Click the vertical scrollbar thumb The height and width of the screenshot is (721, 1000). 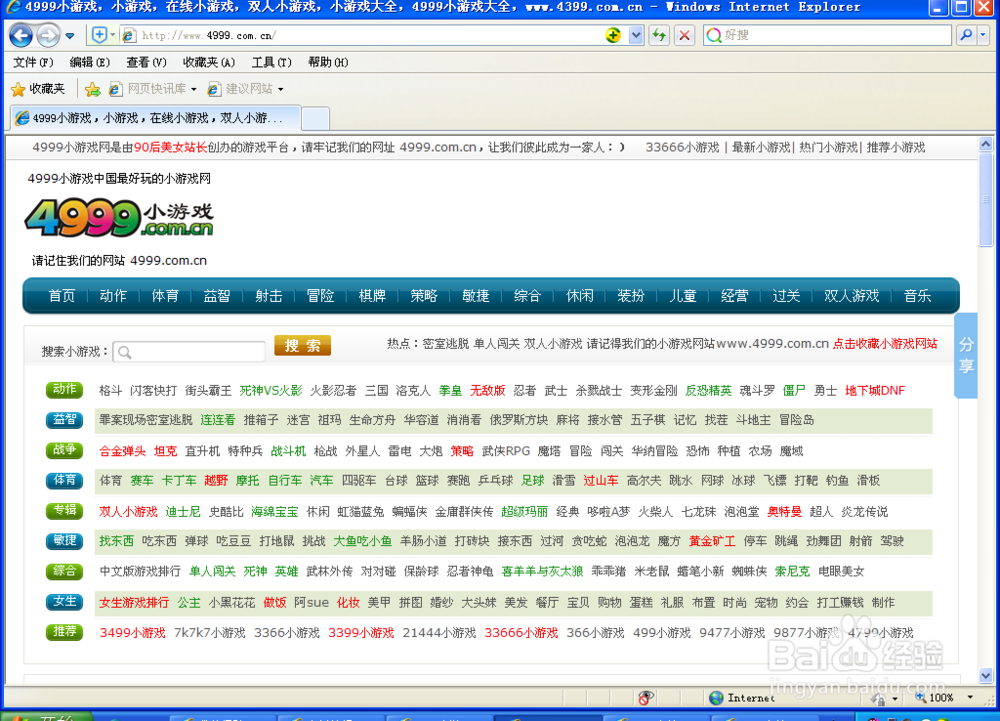(985, 199)
